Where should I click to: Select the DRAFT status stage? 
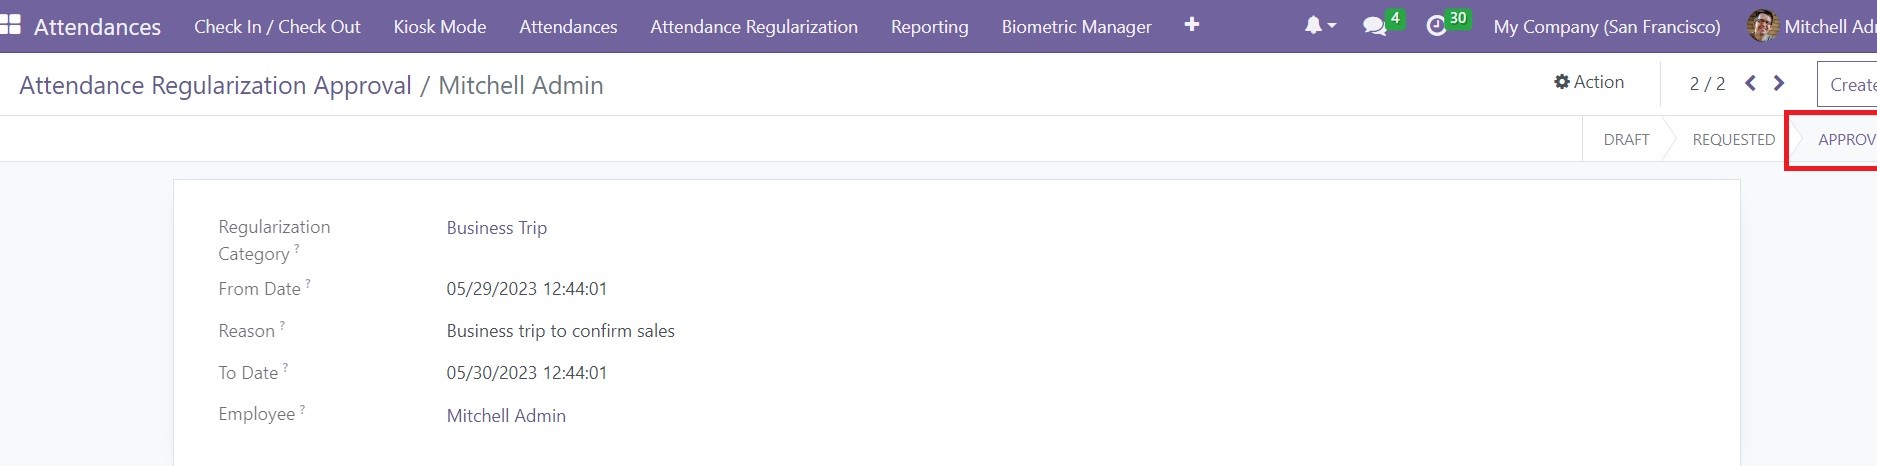(x=1626, y=140)
